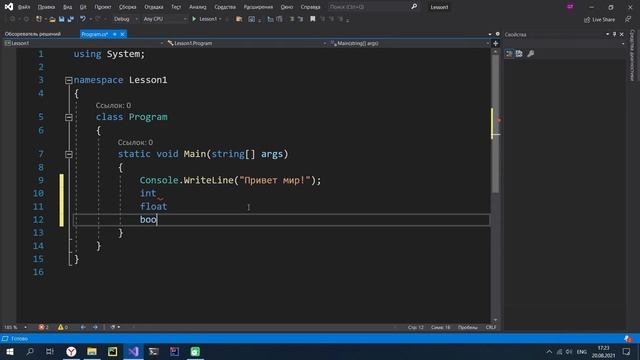Screen dimensions: 640x360
Task: Click the Alphabetical sort icon in Properties
Action: [x=519, y=53]
